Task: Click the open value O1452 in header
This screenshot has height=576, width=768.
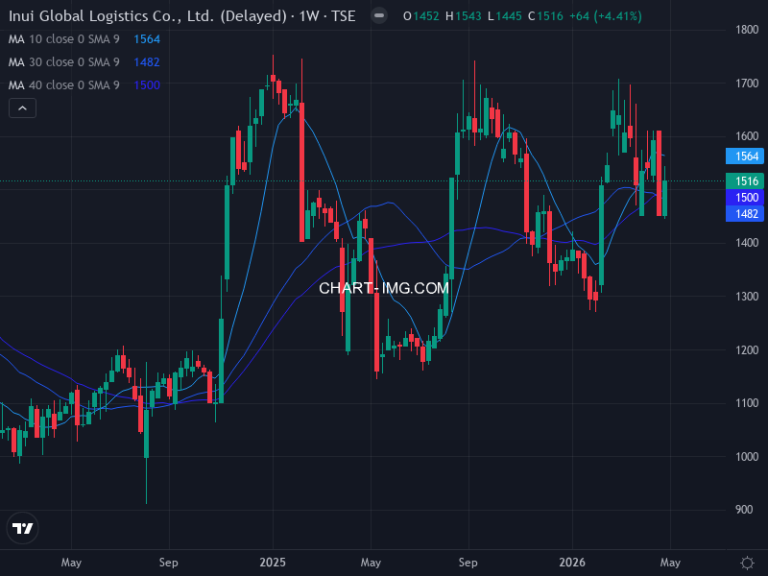Action: point(421,16)
